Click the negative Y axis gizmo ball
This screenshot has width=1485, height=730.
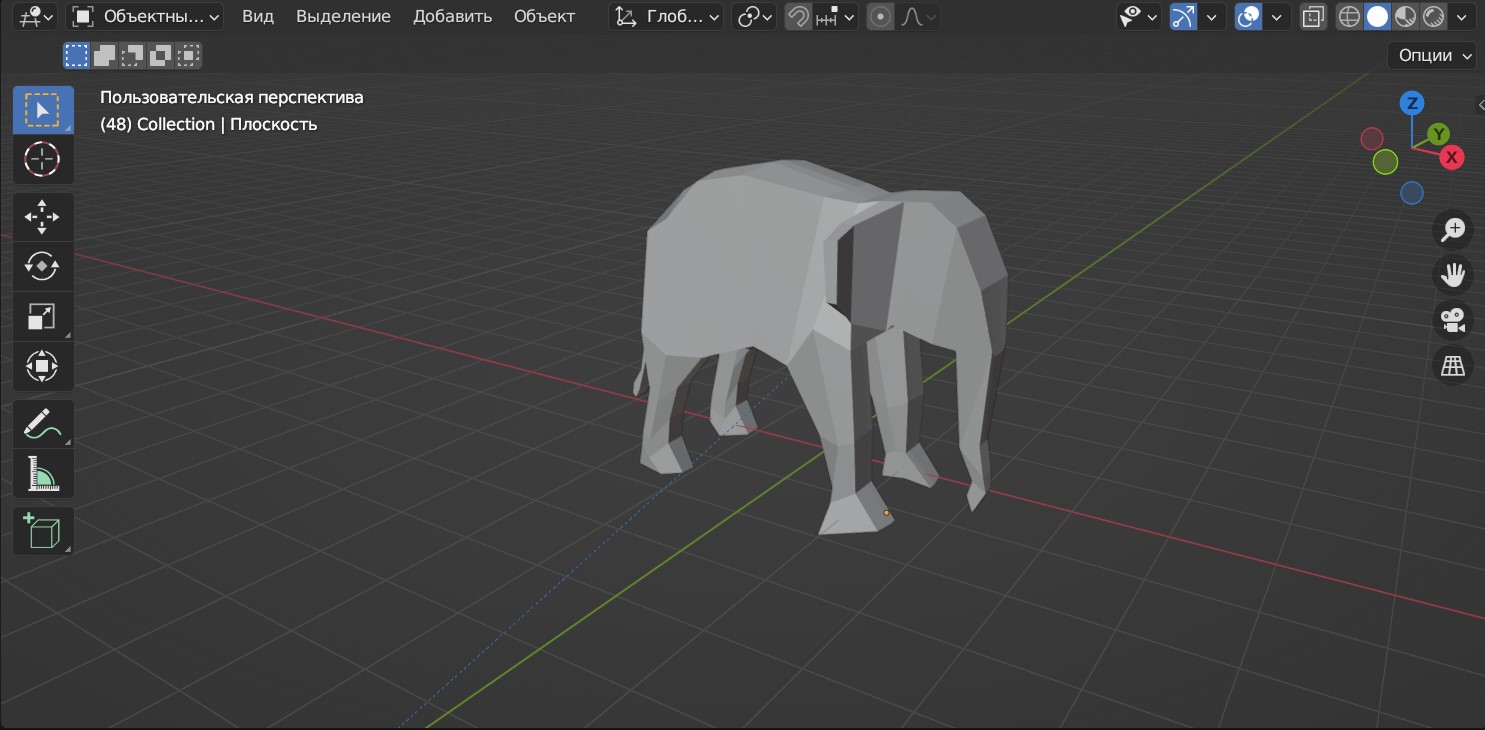pyautogui.click(x=1385, y=162)
